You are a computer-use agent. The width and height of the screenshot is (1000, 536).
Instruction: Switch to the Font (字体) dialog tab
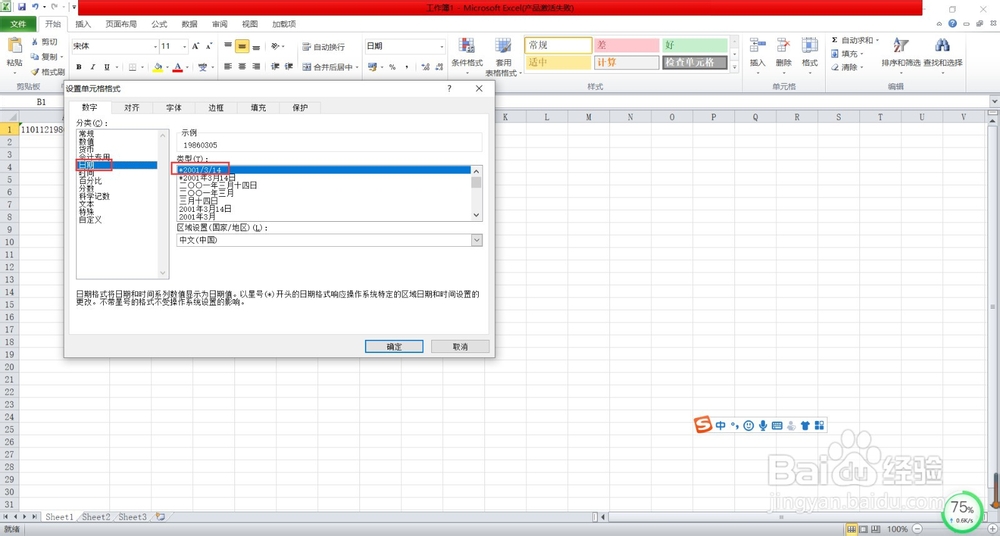coord(173,108)
